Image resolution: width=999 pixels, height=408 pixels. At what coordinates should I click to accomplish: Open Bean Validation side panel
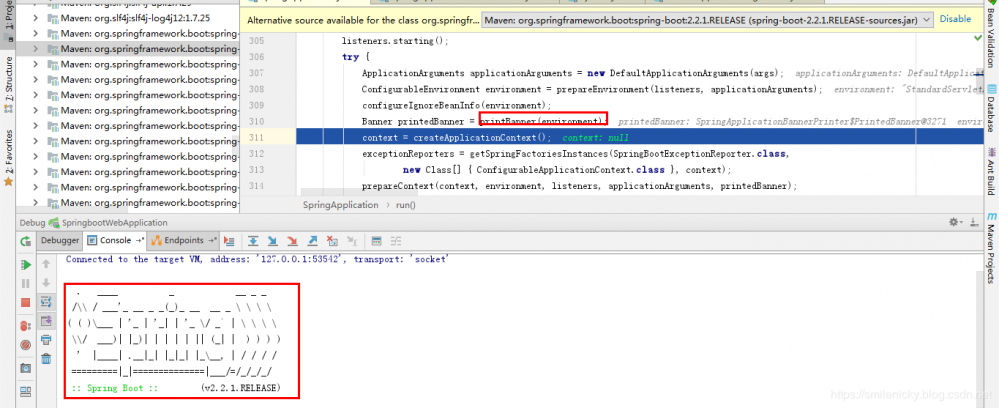pos(991,33)
